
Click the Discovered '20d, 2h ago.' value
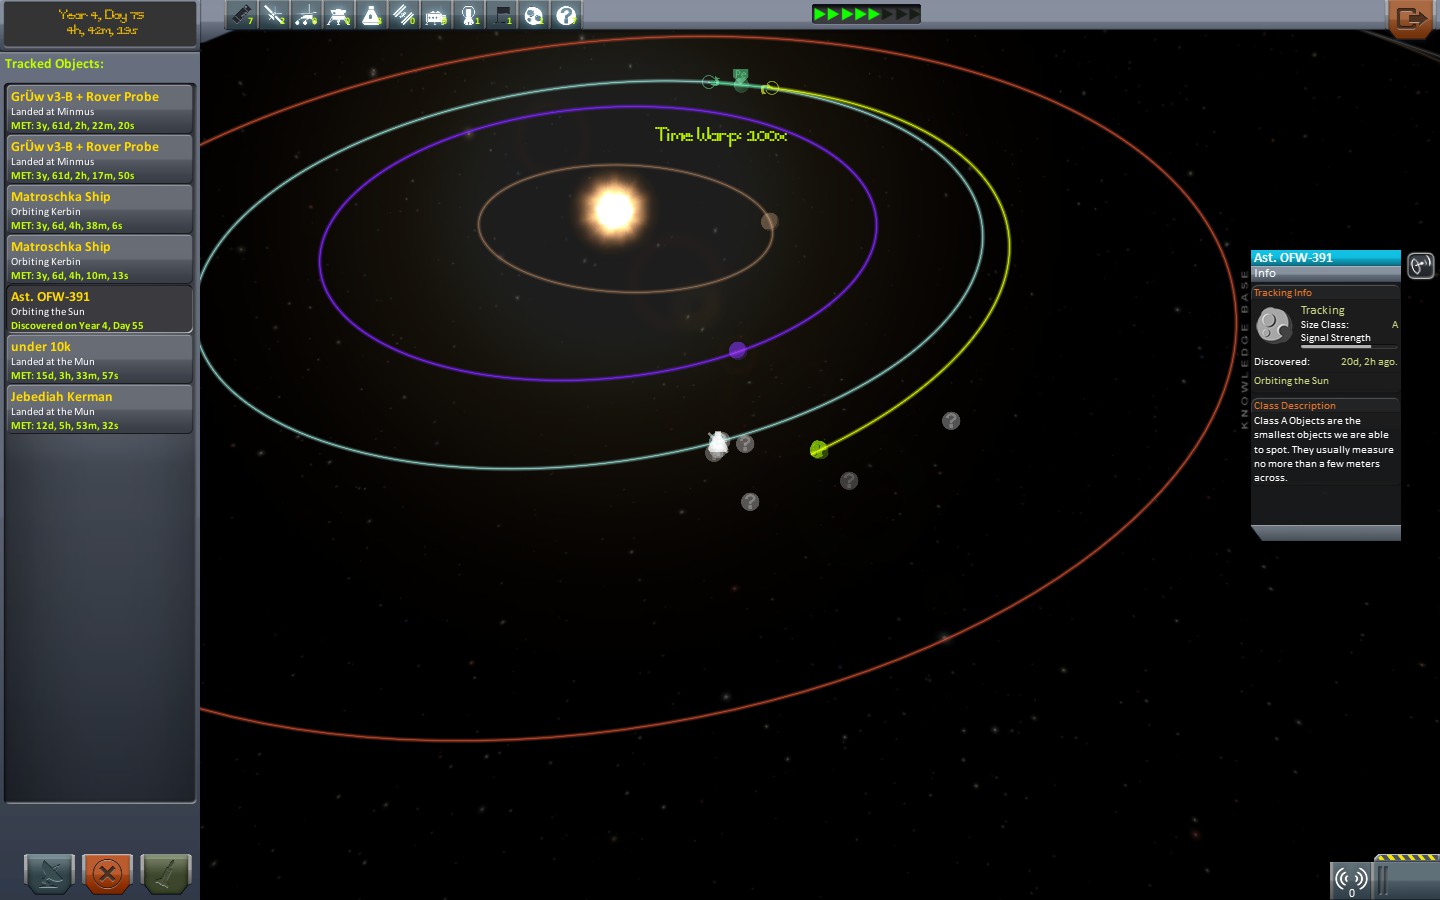click(1368, 362)
